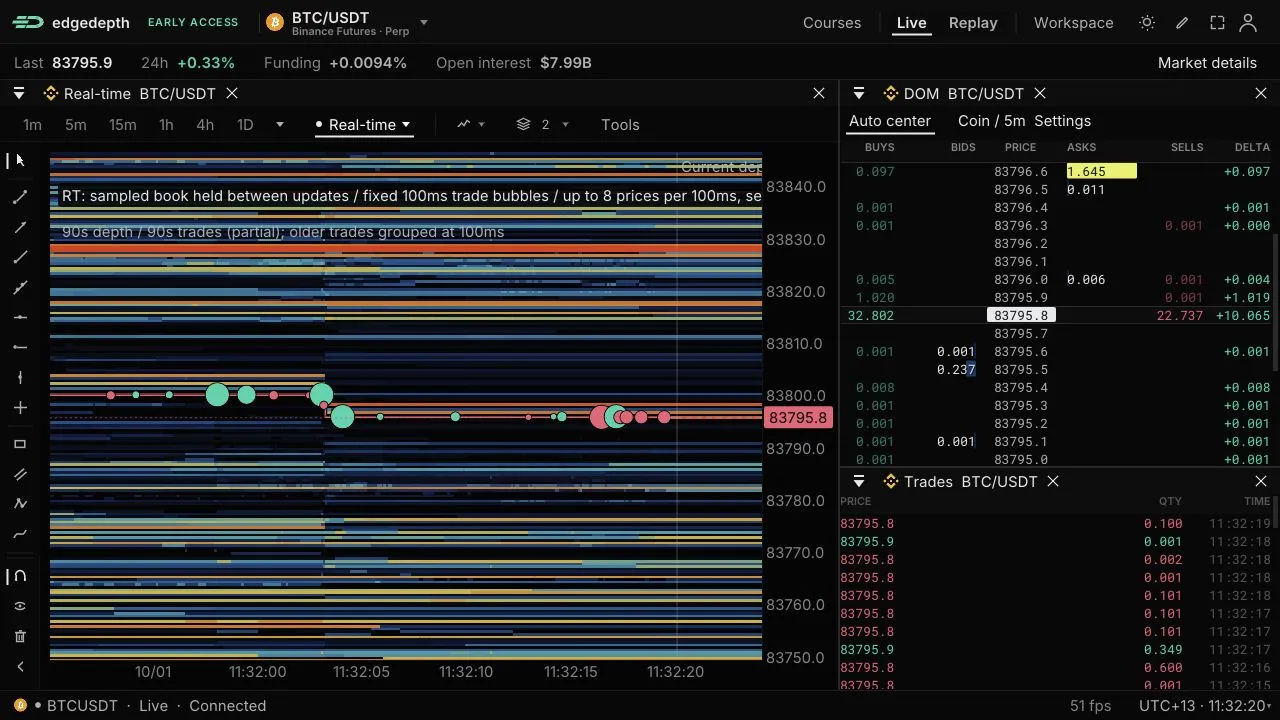Viewport: 1280px width, 720px height.
Task: Open chart type line dropdown
Action: [x=471, y=125]
